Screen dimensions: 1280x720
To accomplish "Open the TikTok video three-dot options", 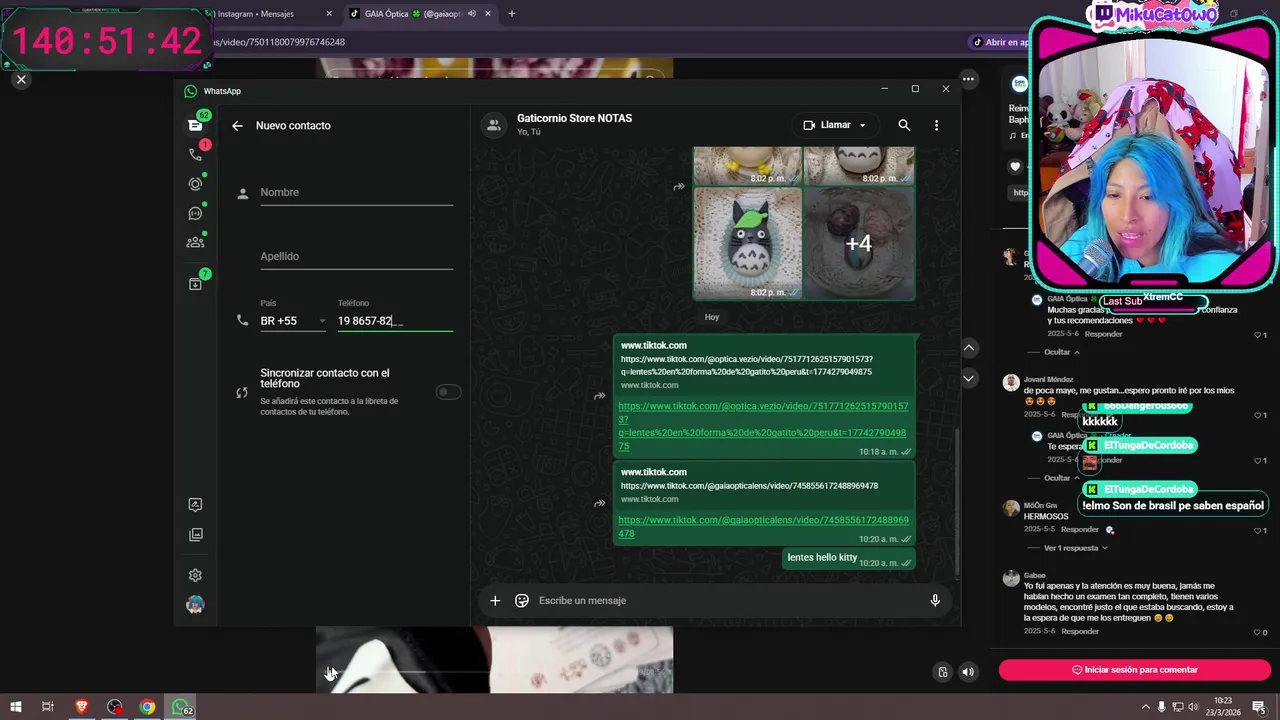I will (968, 79).
